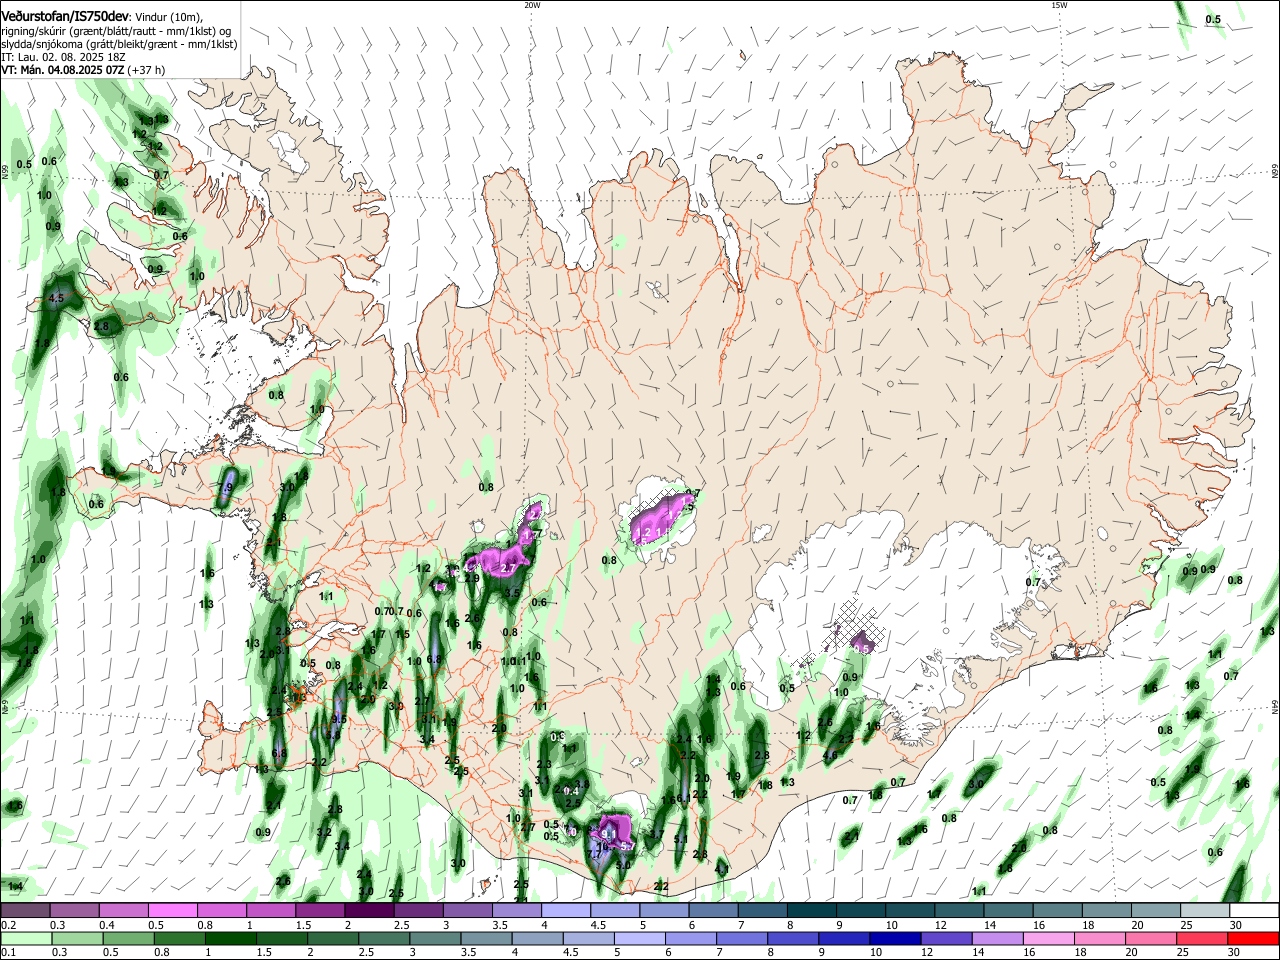
Task: Click the lower legend swatch between 0.1 and 0.3
Action: click(25, 938)
